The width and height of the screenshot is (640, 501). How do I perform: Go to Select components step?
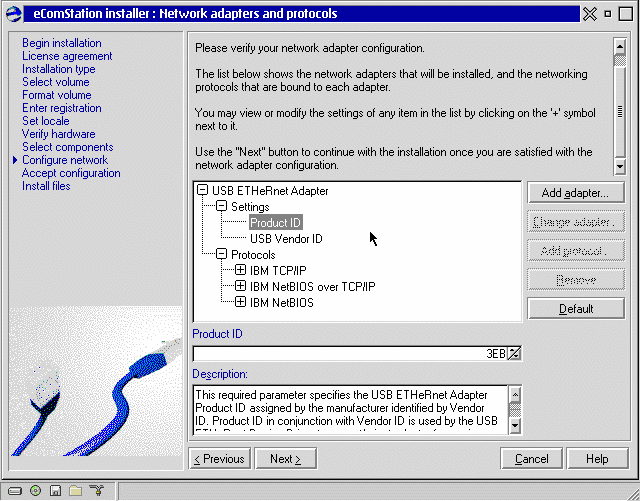pos(67,147)
